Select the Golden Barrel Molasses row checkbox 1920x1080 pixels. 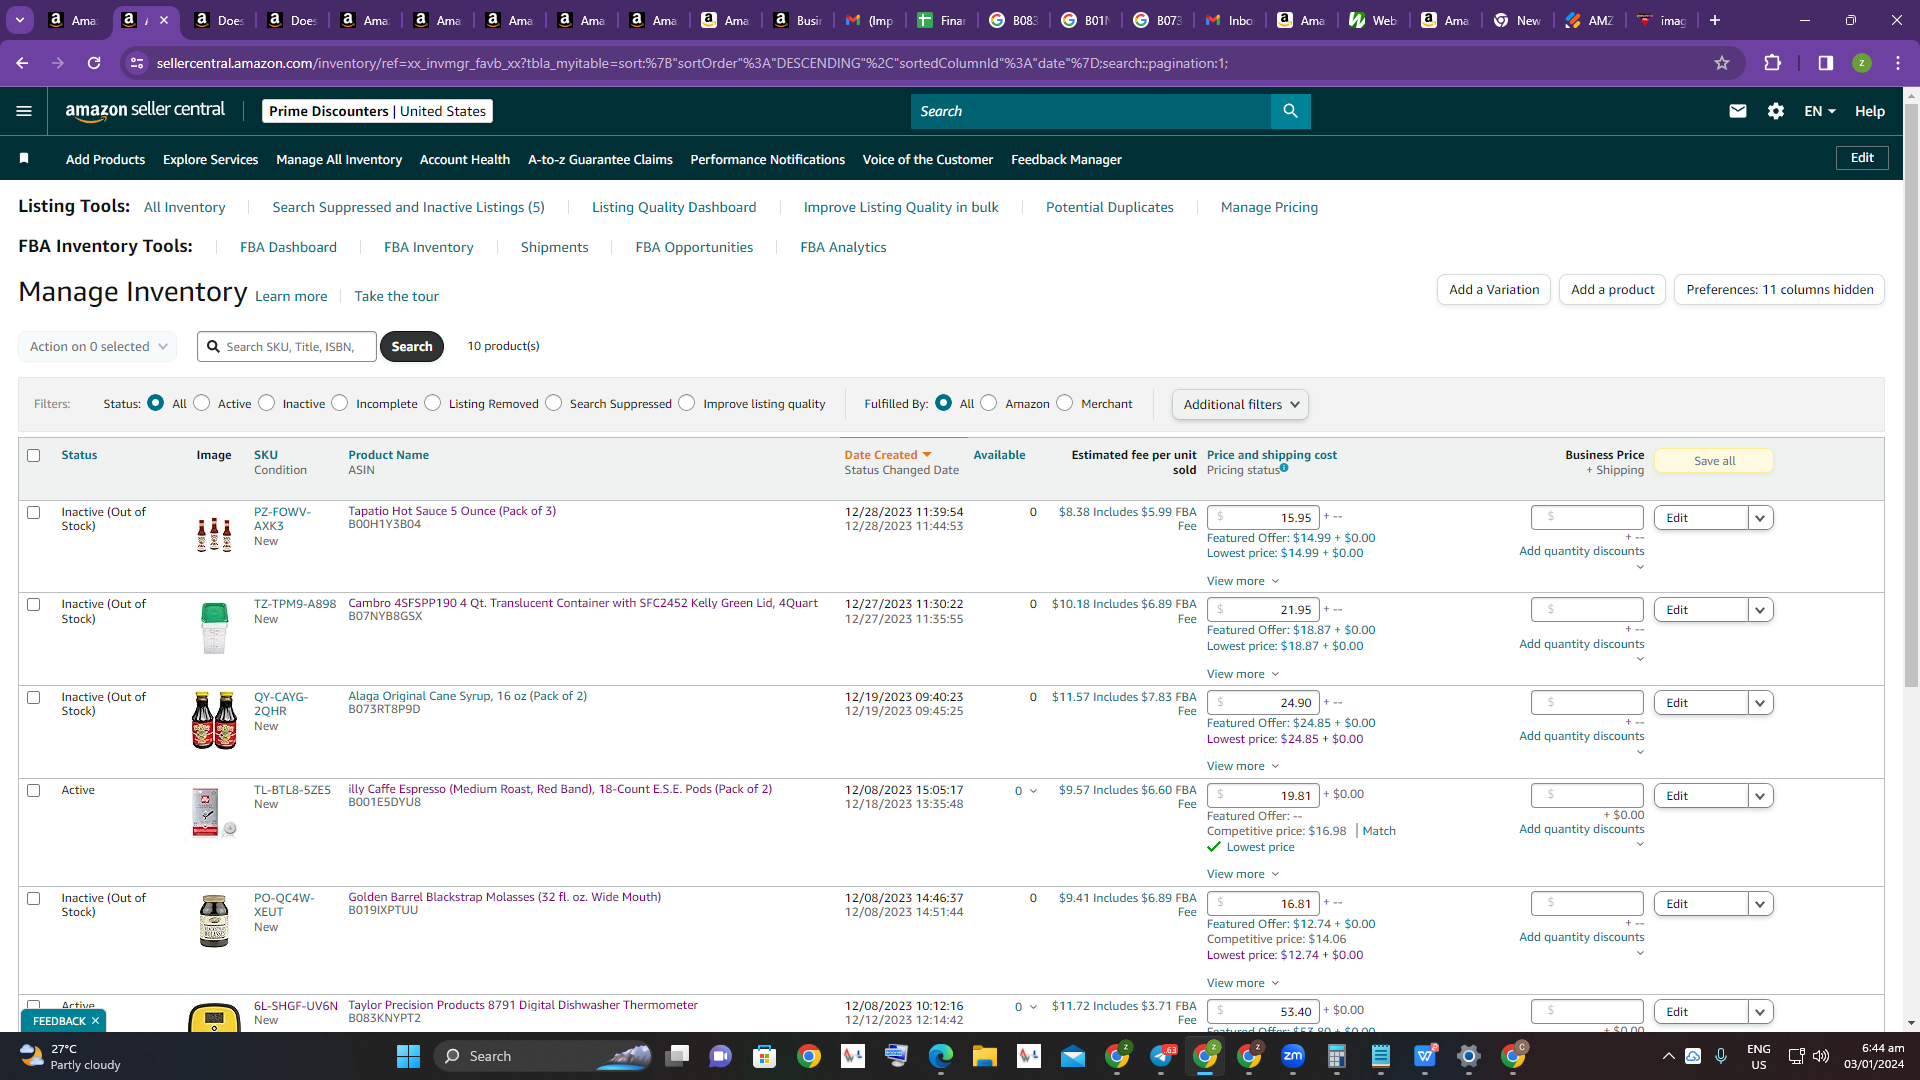(x=33, y=899)
